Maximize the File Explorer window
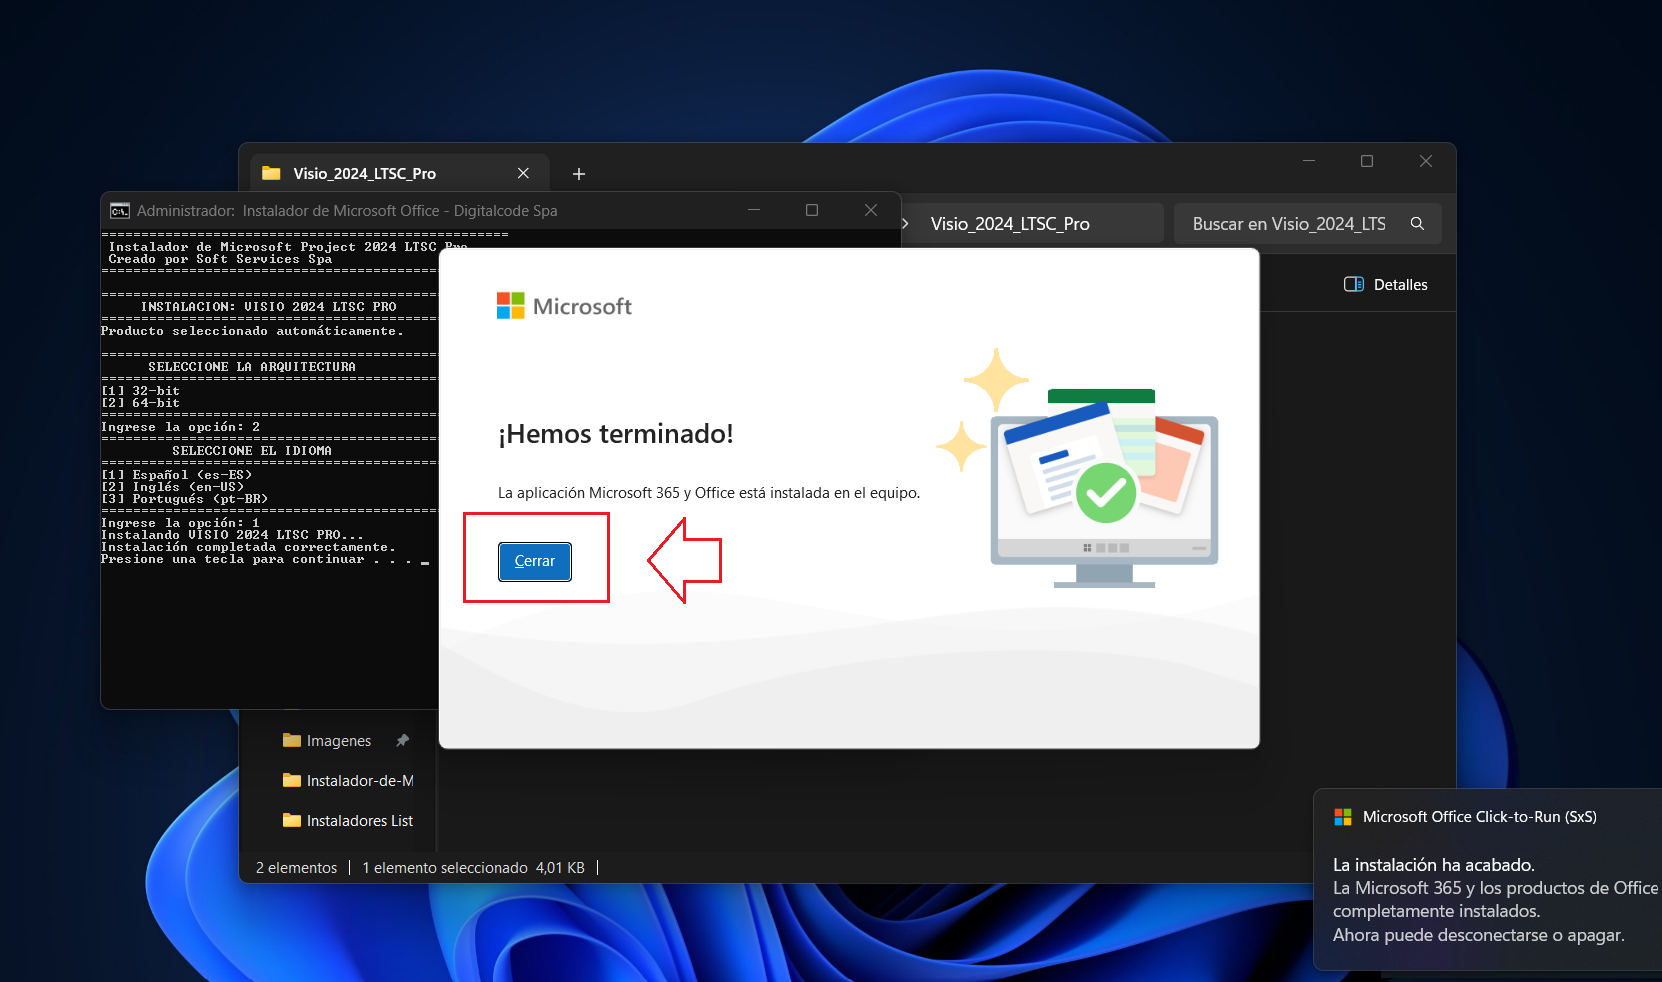Viewport: 1662px width, 982px height. (x=1367, y=161)
